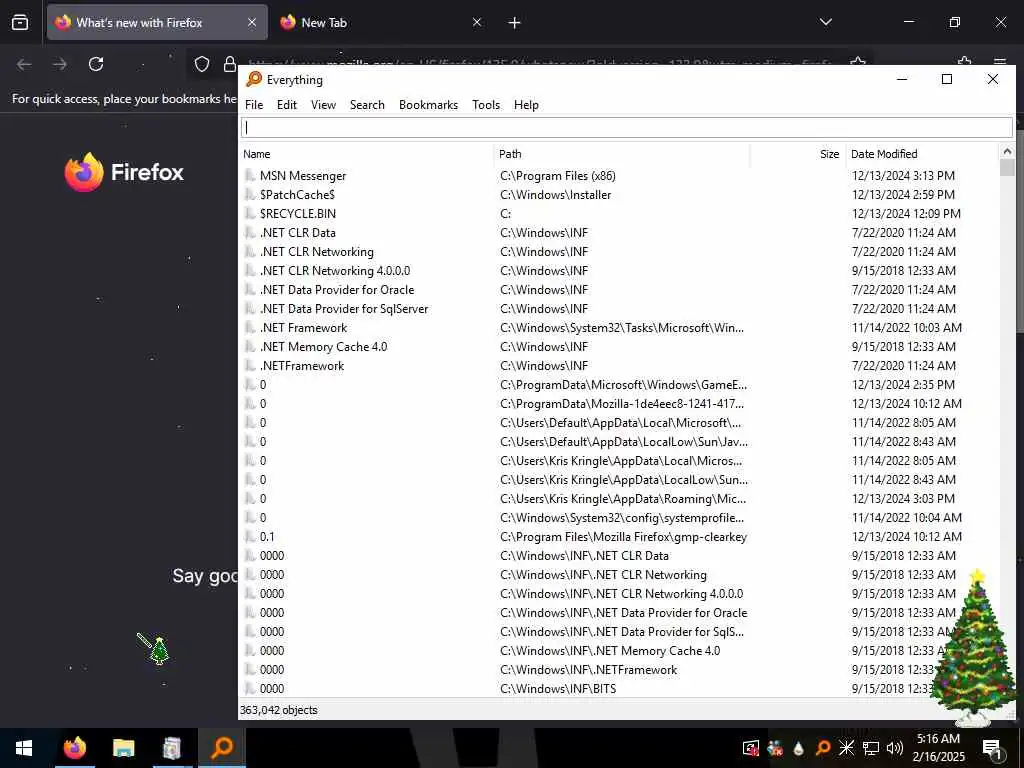The image size is (1024, 768).
Task: Open the Search menu in Everything
Action: point(367,104)
